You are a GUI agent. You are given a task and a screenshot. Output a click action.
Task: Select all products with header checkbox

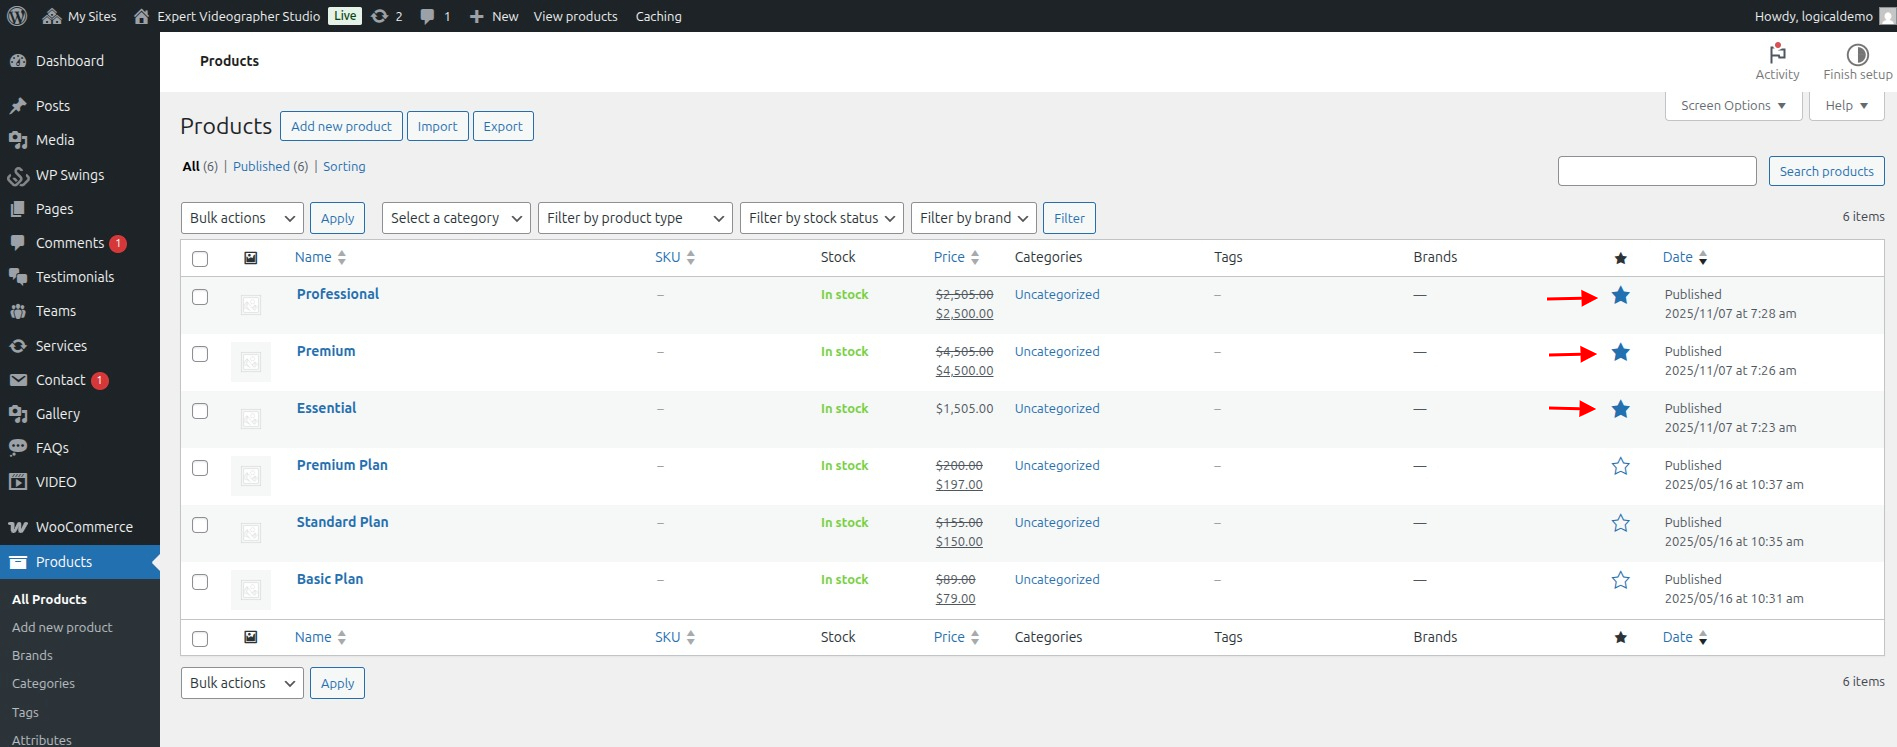point(200,259)
